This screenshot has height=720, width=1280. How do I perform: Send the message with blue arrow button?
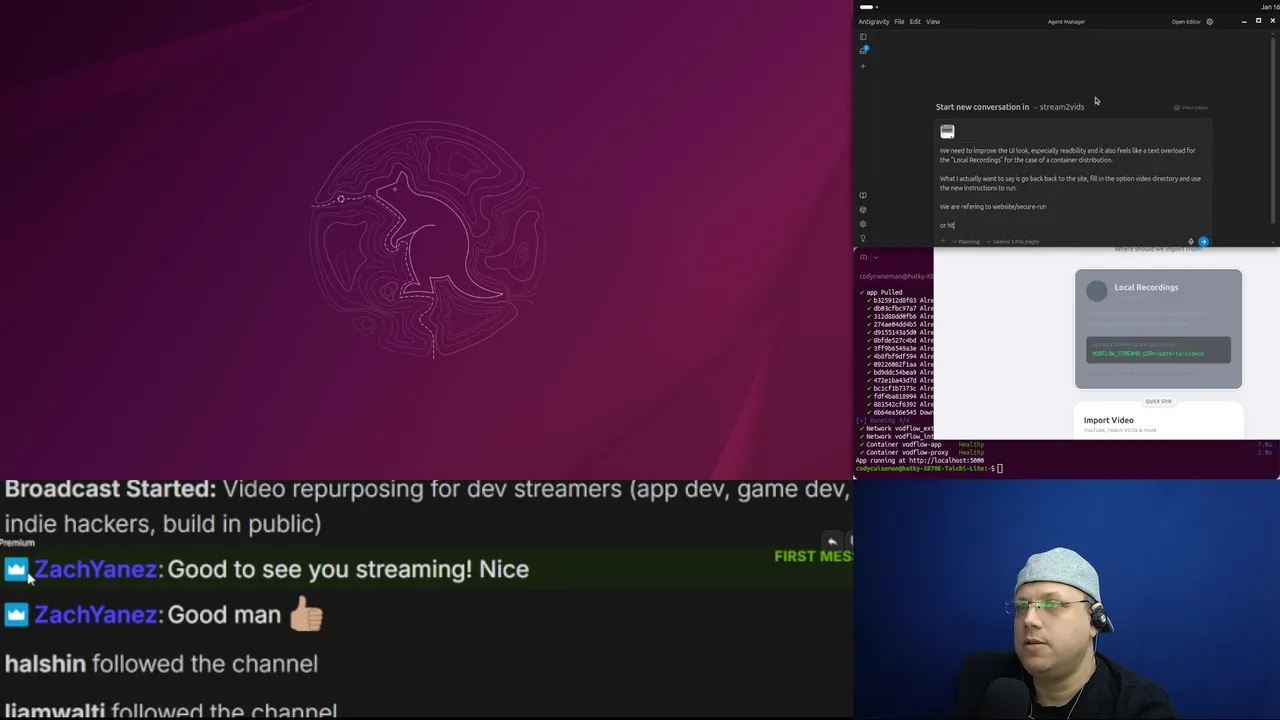click(1203, 241)
